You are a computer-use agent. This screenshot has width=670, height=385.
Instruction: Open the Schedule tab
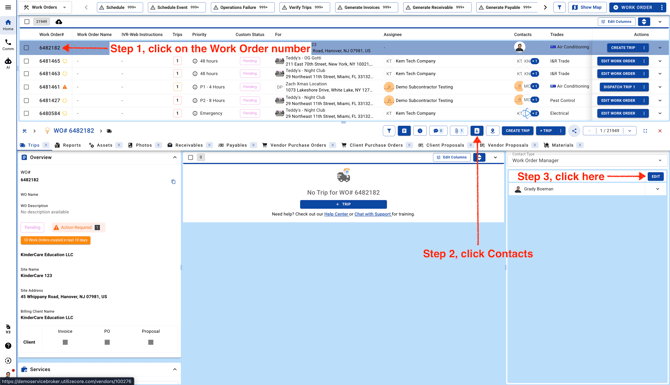pos(120,7)
